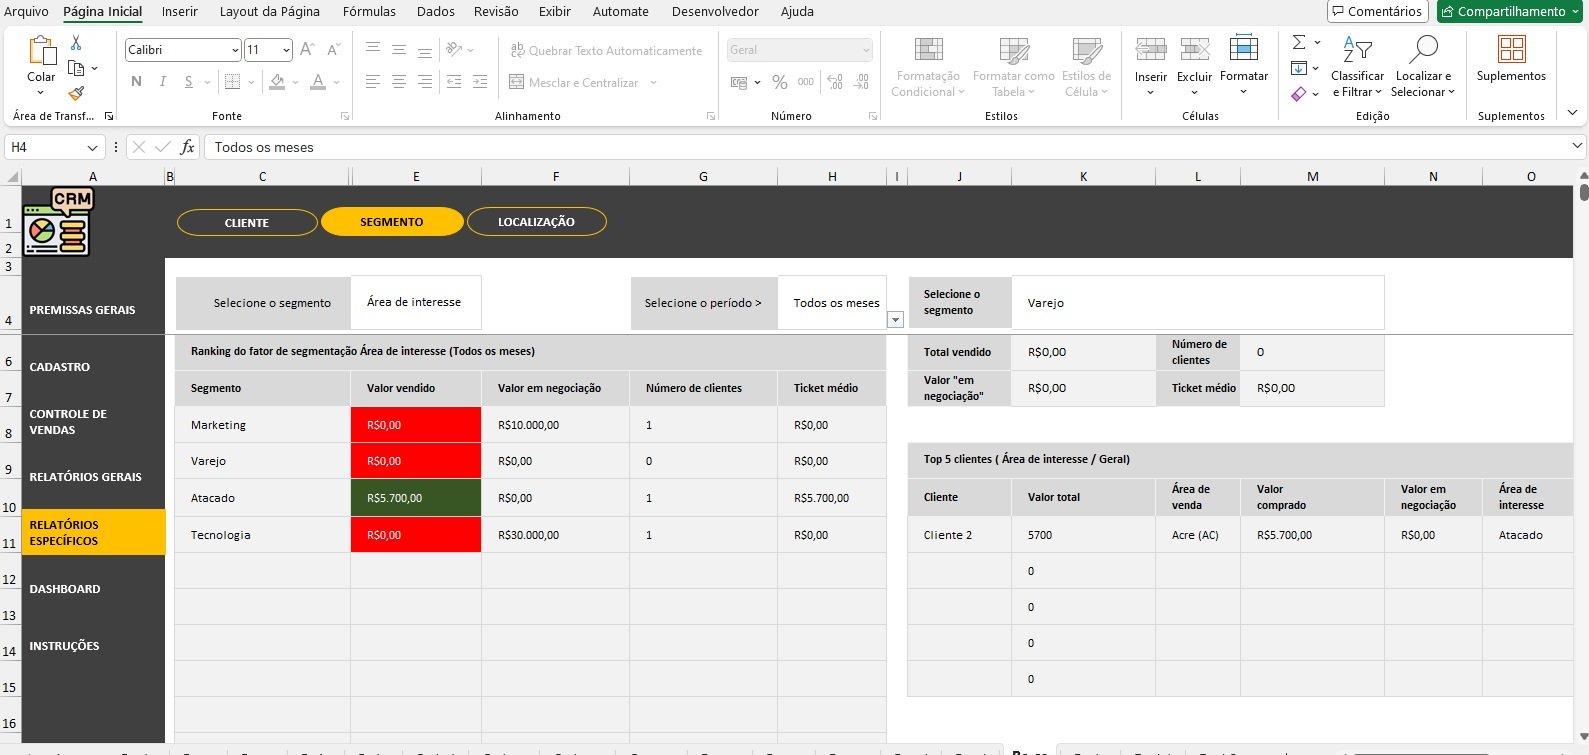The width and height of the screenshot is (1589, 755).
Task: Toggle bold formatting (N)
Action: (x=136, y=82)
